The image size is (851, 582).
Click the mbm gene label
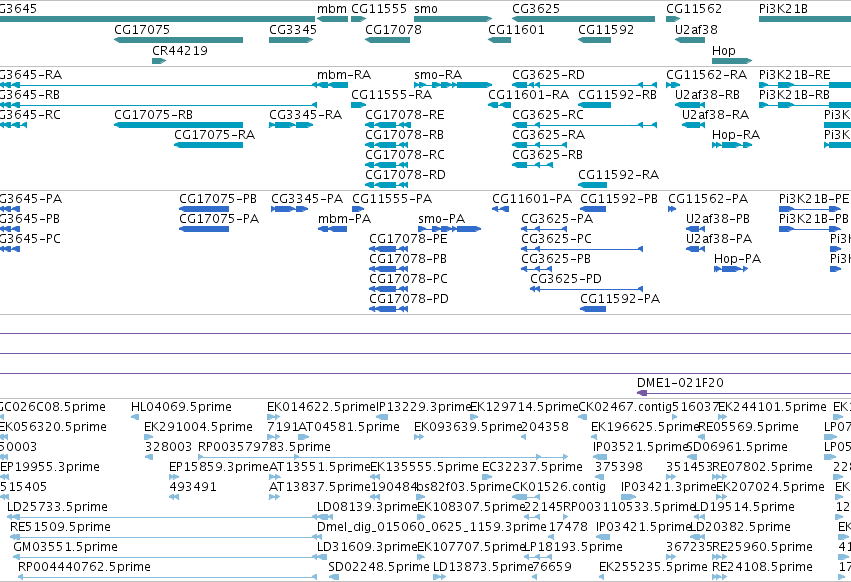(x=332, y=9)
